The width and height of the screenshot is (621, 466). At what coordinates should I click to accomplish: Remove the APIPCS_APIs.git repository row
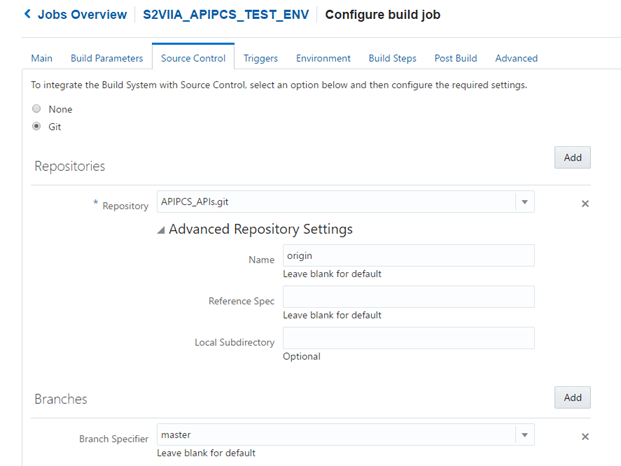point(585,204)
